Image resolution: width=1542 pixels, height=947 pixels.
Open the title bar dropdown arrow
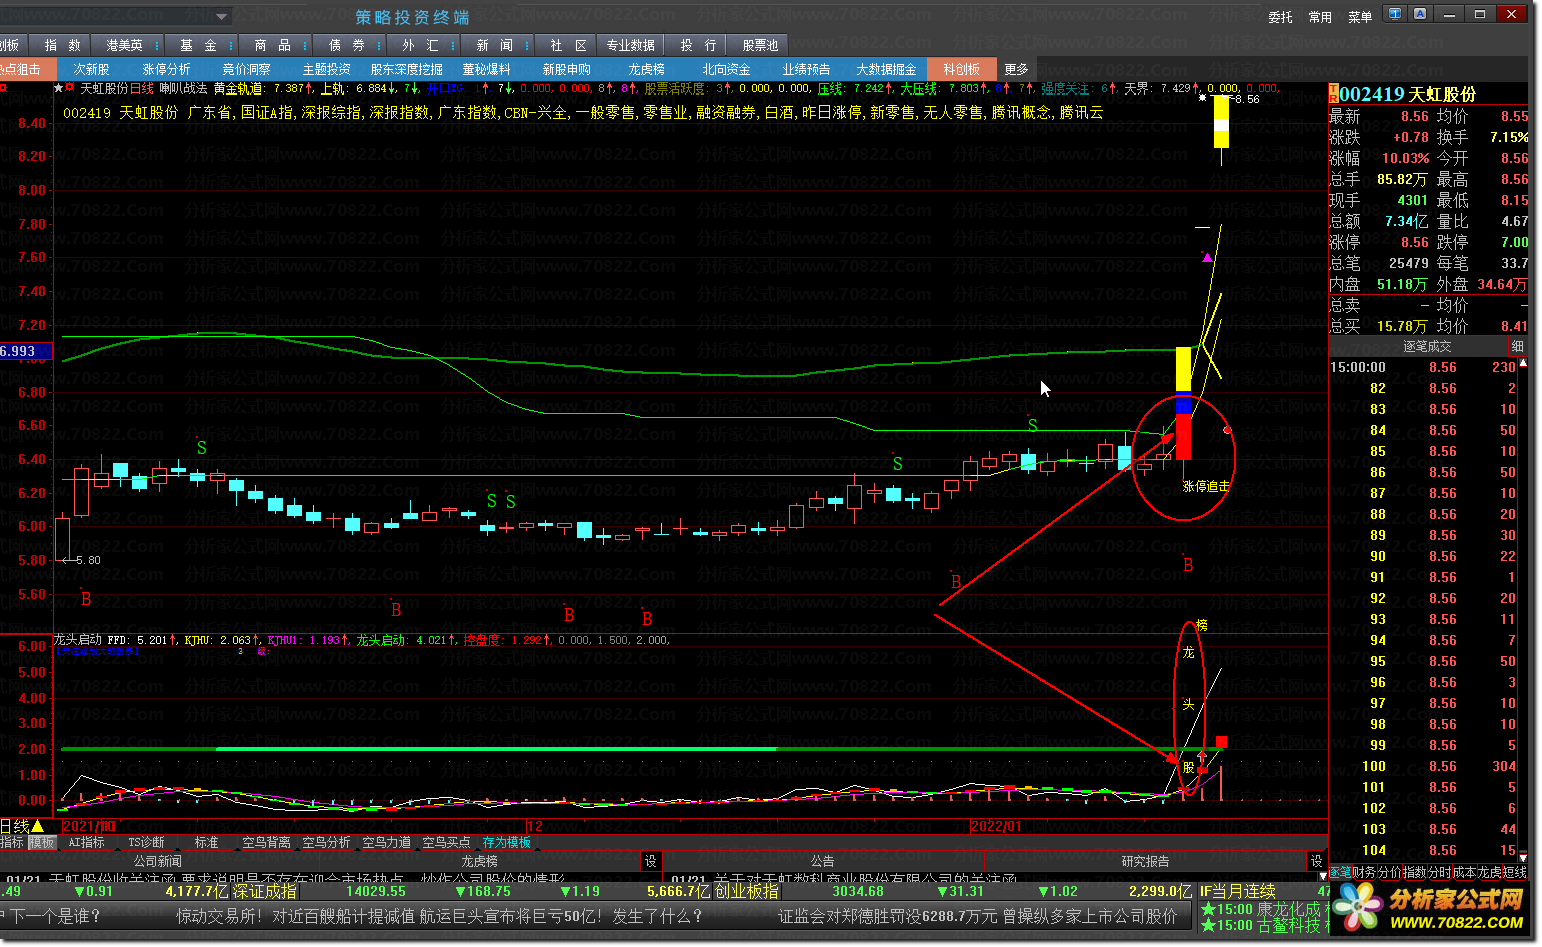(x=222, y=16)
